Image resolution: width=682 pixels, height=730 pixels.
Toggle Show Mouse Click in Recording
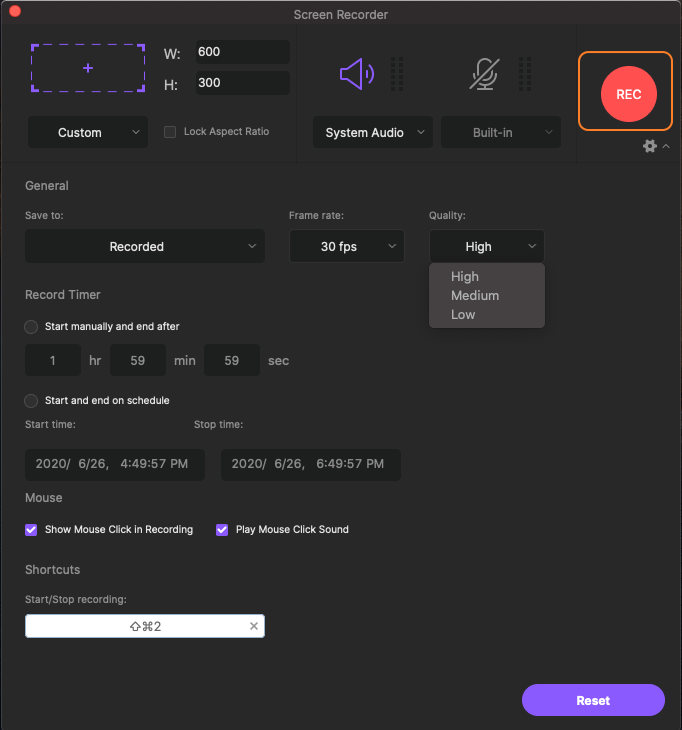click(31, 529)
